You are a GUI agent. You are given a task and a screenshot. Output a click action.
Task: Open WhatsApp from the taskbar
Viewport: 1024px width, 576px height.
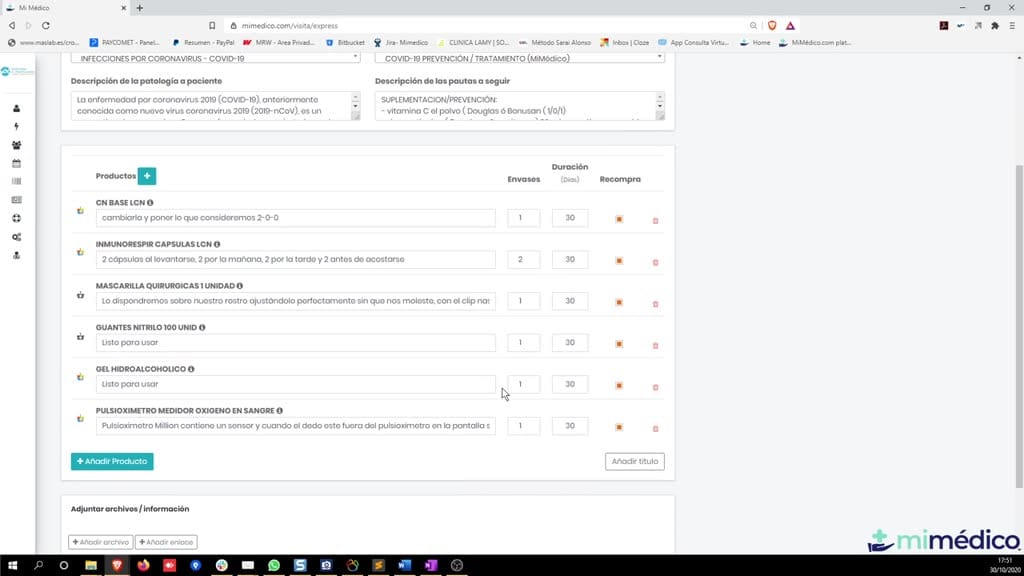coord(274,566)
